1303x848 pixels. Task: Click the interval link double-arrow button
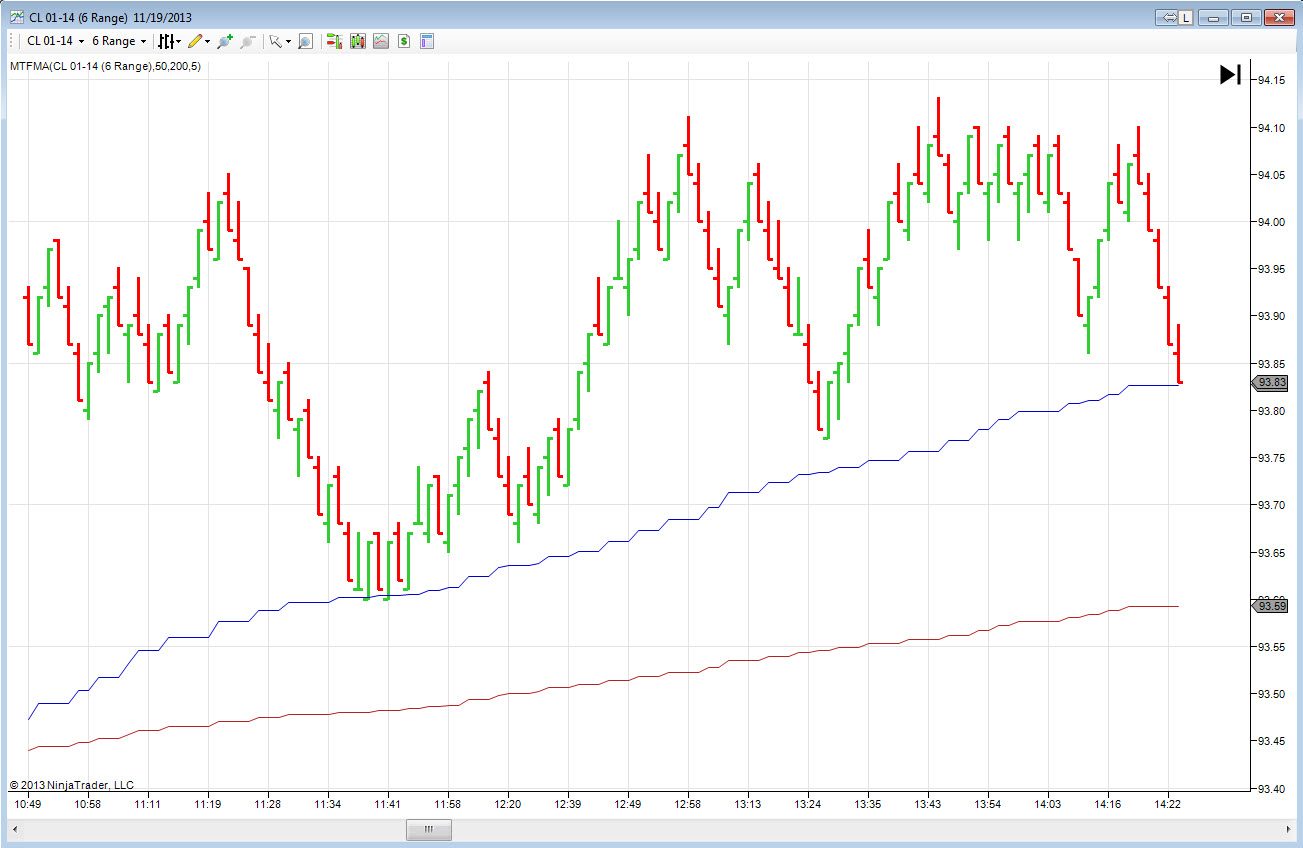(x=1166, y=17)
